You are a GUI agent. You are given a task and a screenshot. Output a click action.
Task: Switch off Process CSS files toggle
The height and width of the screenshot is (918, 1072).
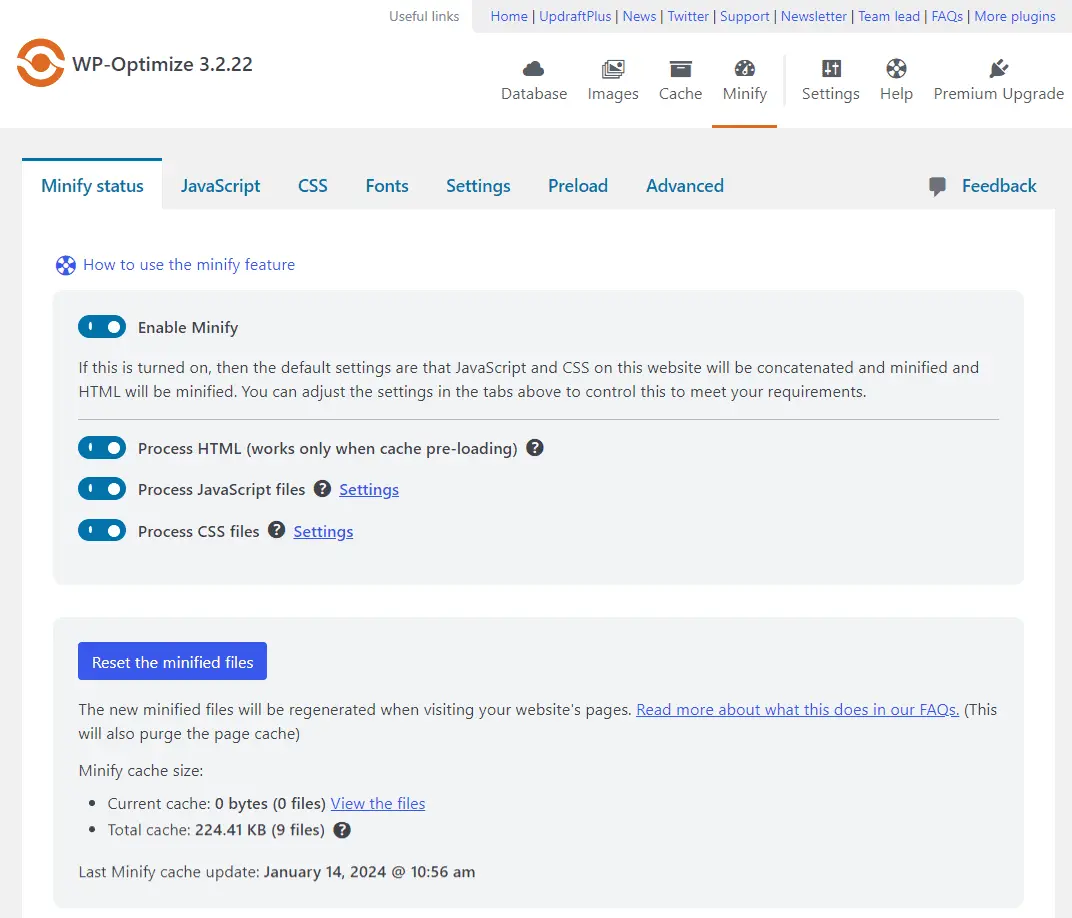(102, 531)
